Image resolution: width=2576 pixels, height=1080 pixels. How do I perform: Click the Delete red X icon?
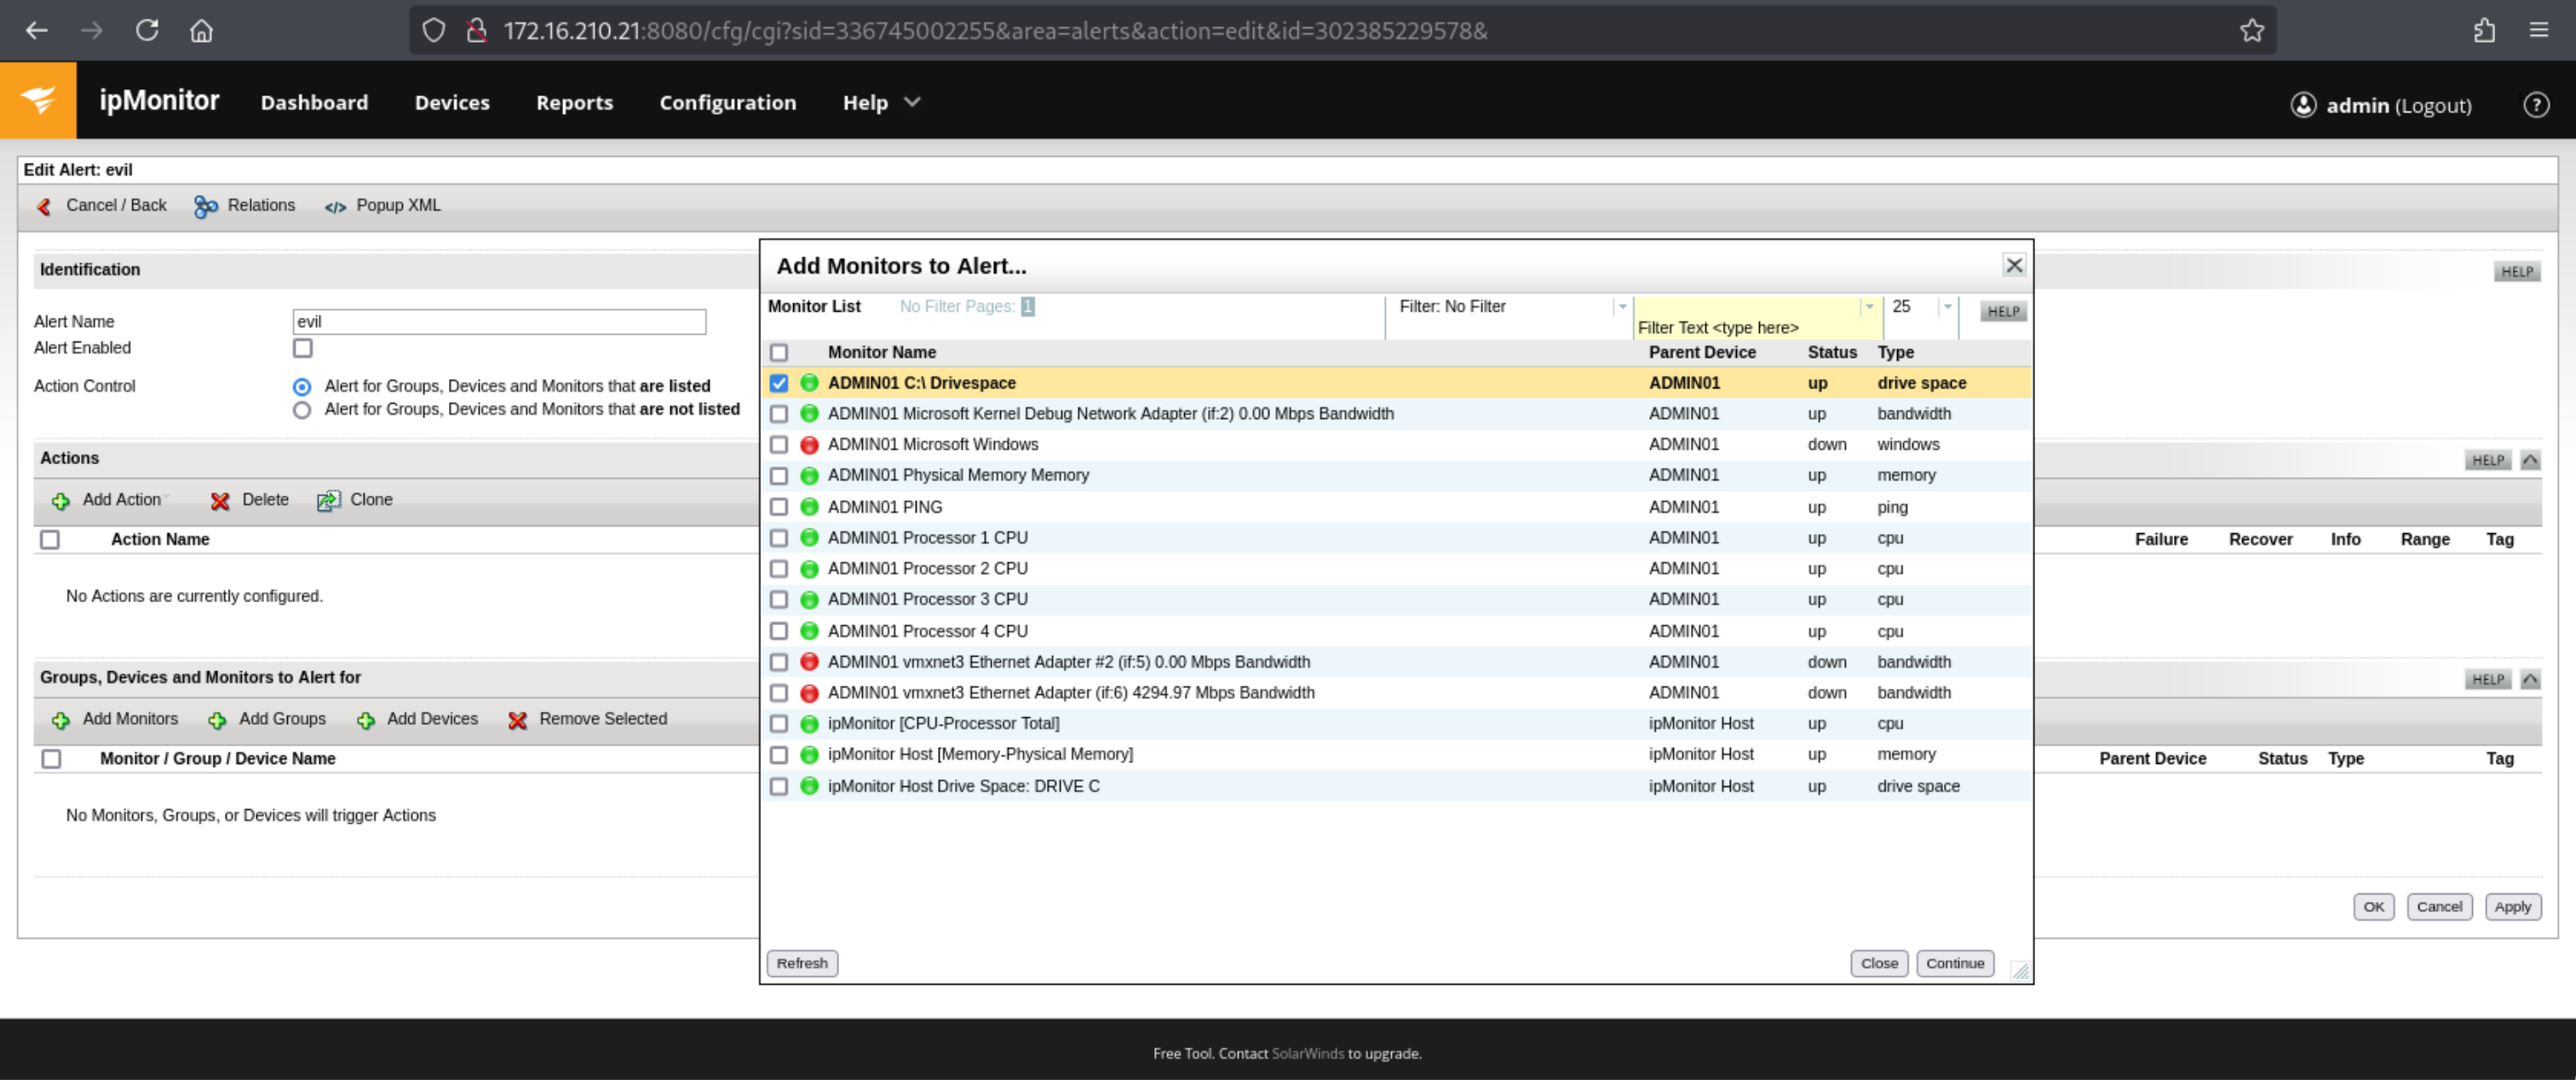coord(220,500)
